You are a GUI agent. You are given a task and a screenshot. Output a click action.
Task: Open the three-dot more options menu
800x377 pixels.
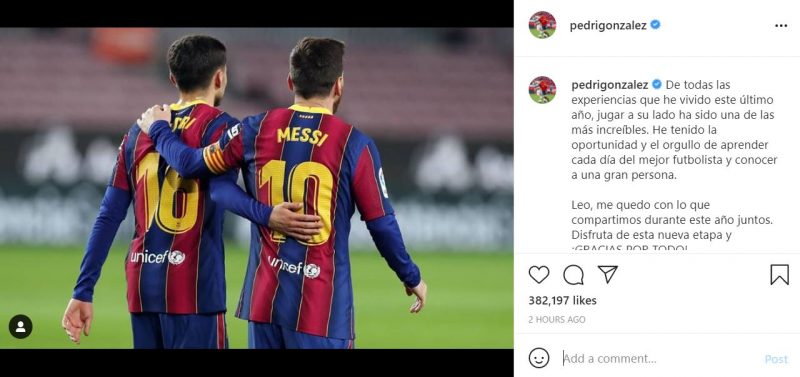(781, 26)
